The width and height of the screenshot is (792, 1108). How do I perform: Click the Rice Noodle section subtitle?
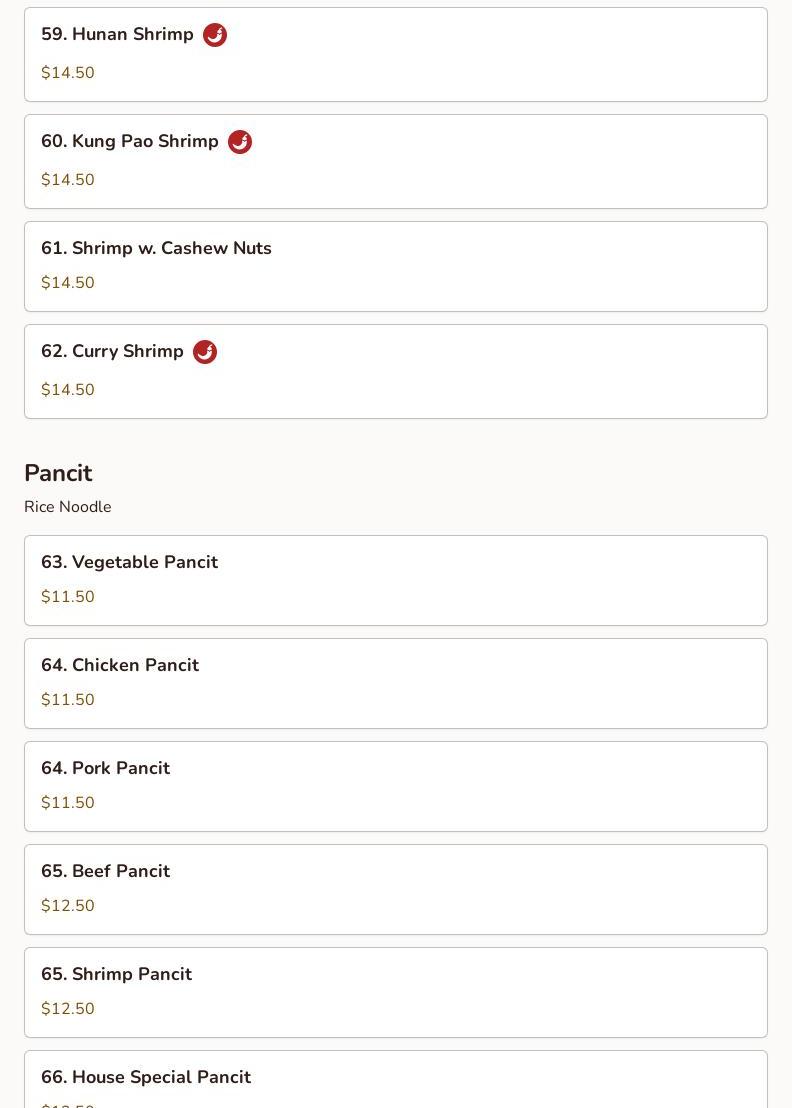[68, 507]
